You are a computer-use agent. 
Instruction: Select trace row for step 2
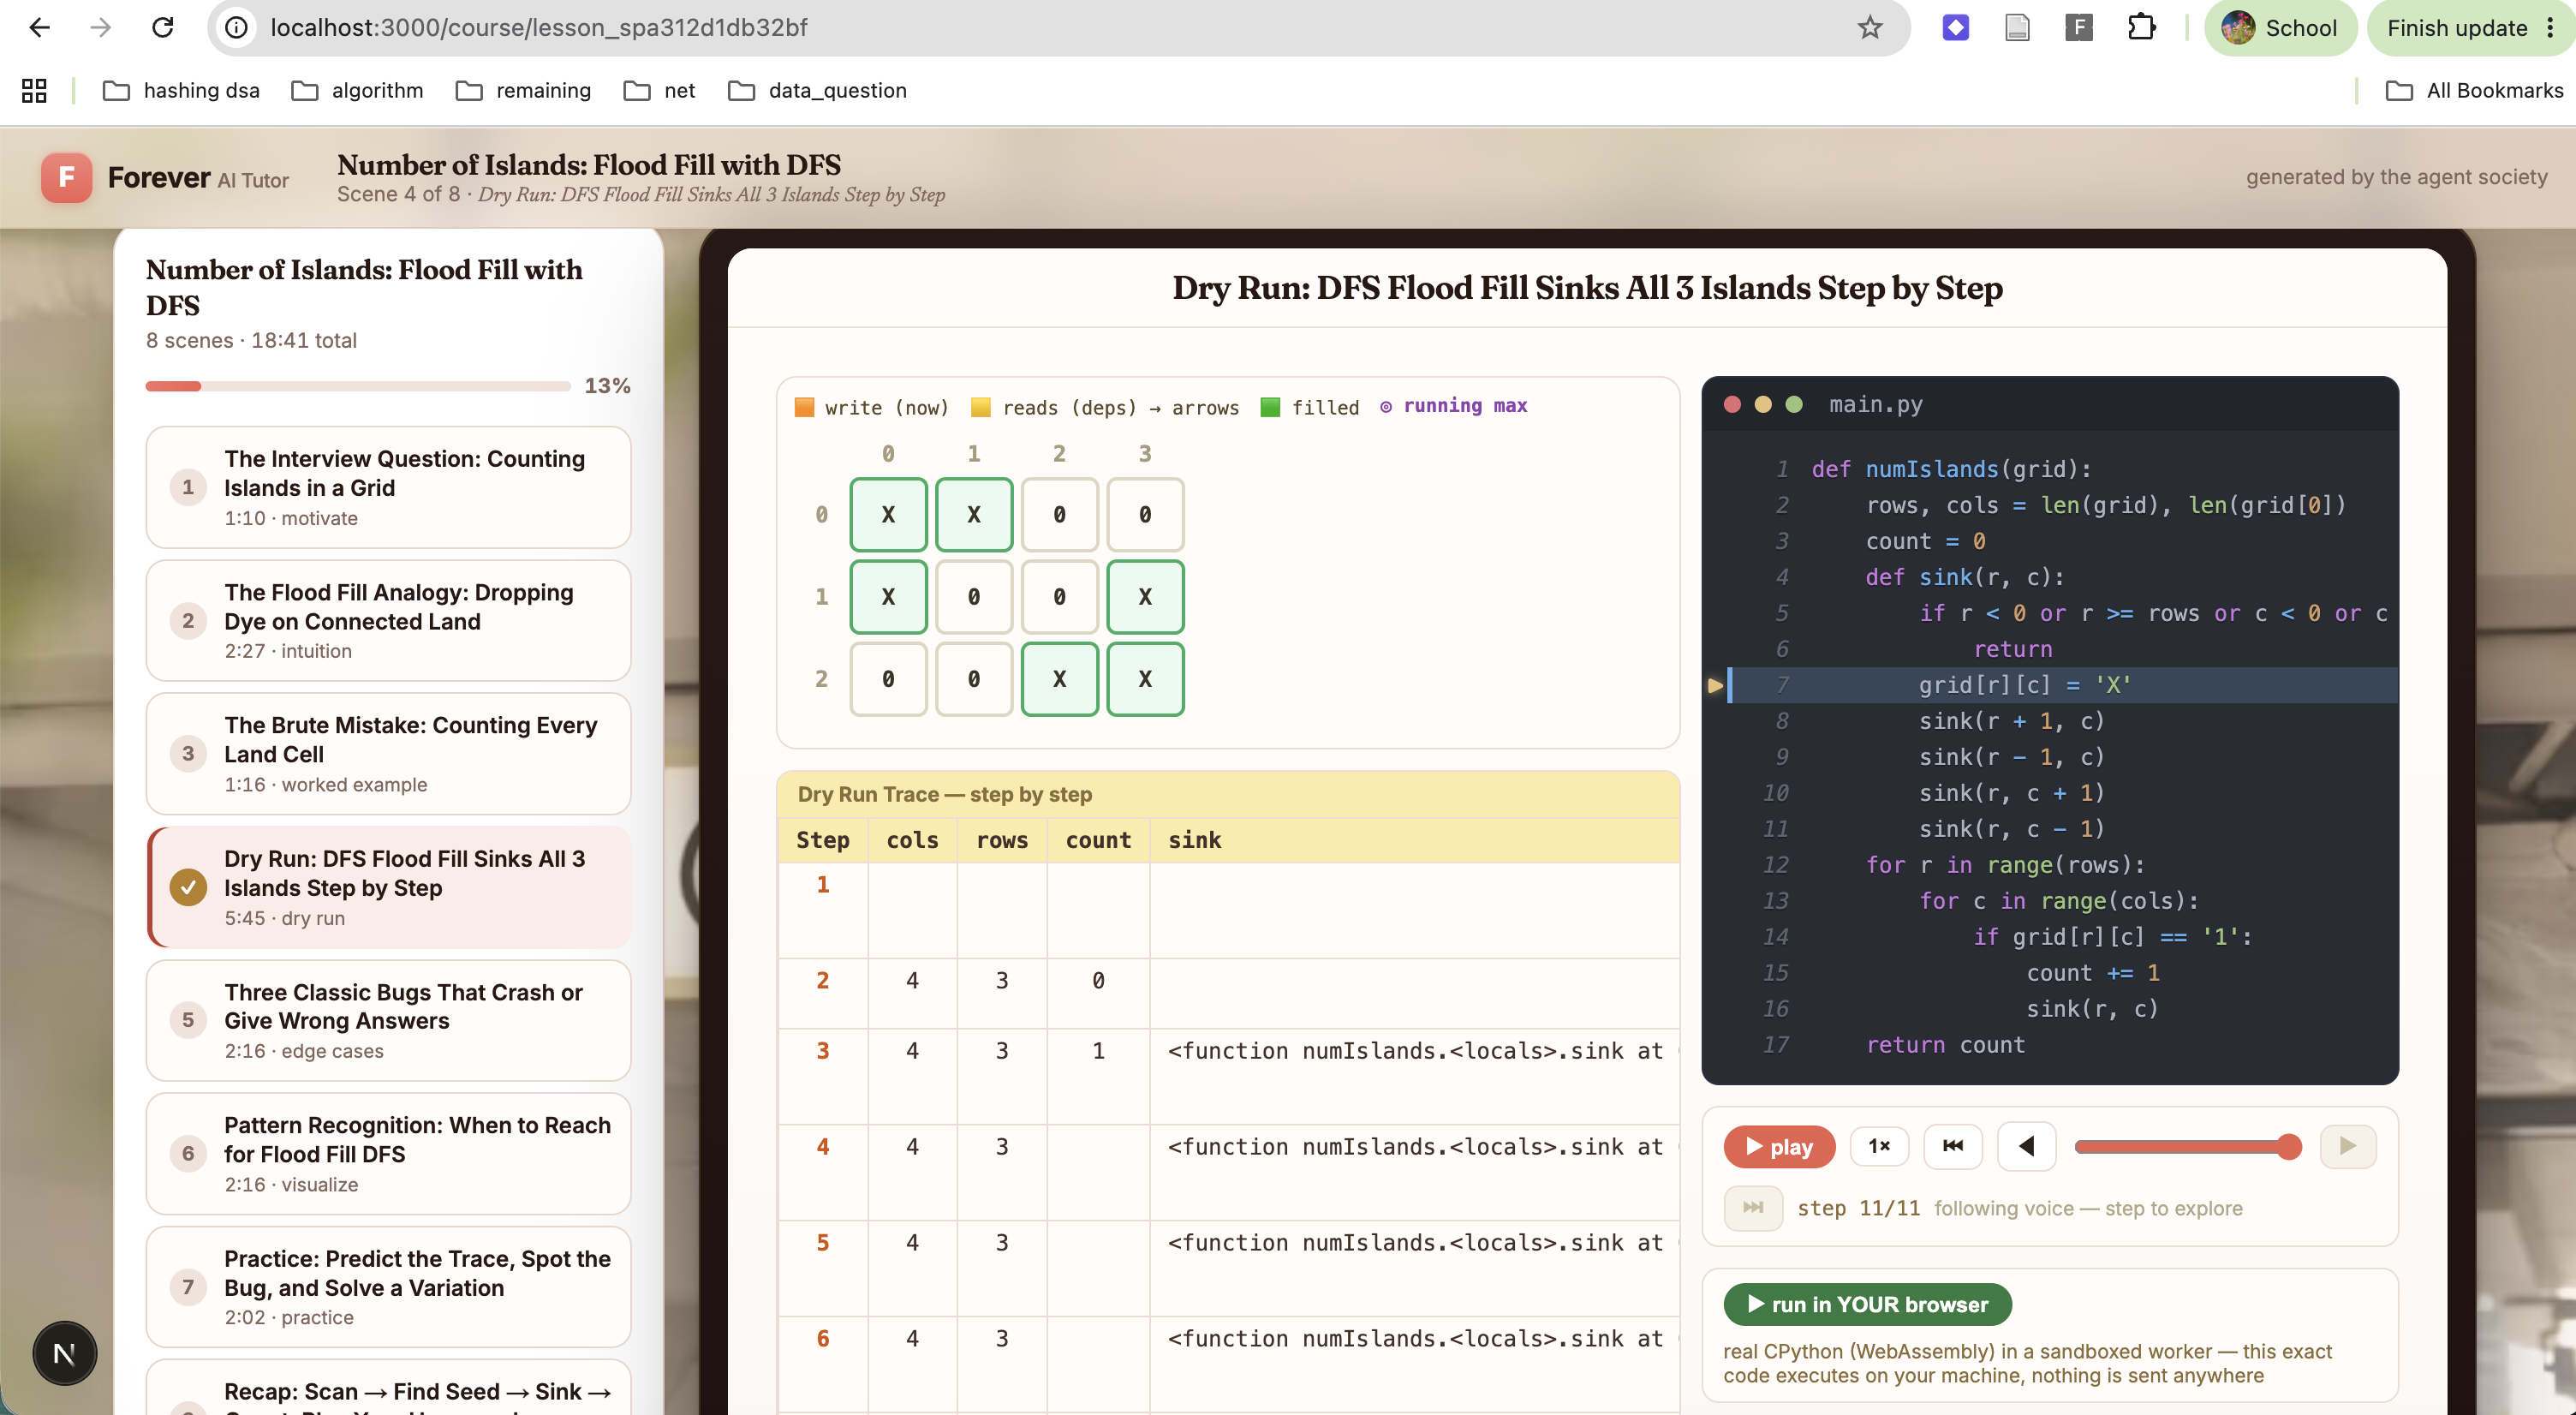click(x=1228, y=992)
